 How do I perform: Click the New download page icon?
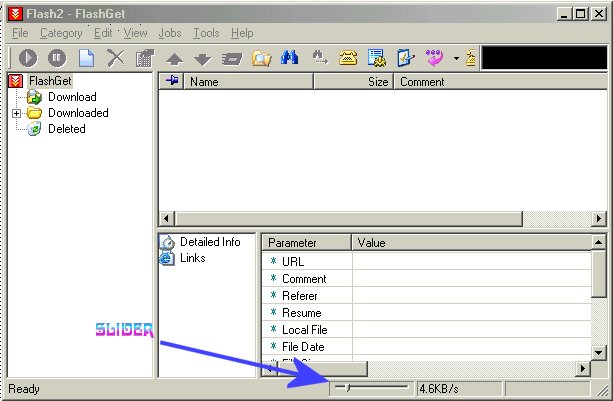(x=87, y=58)
